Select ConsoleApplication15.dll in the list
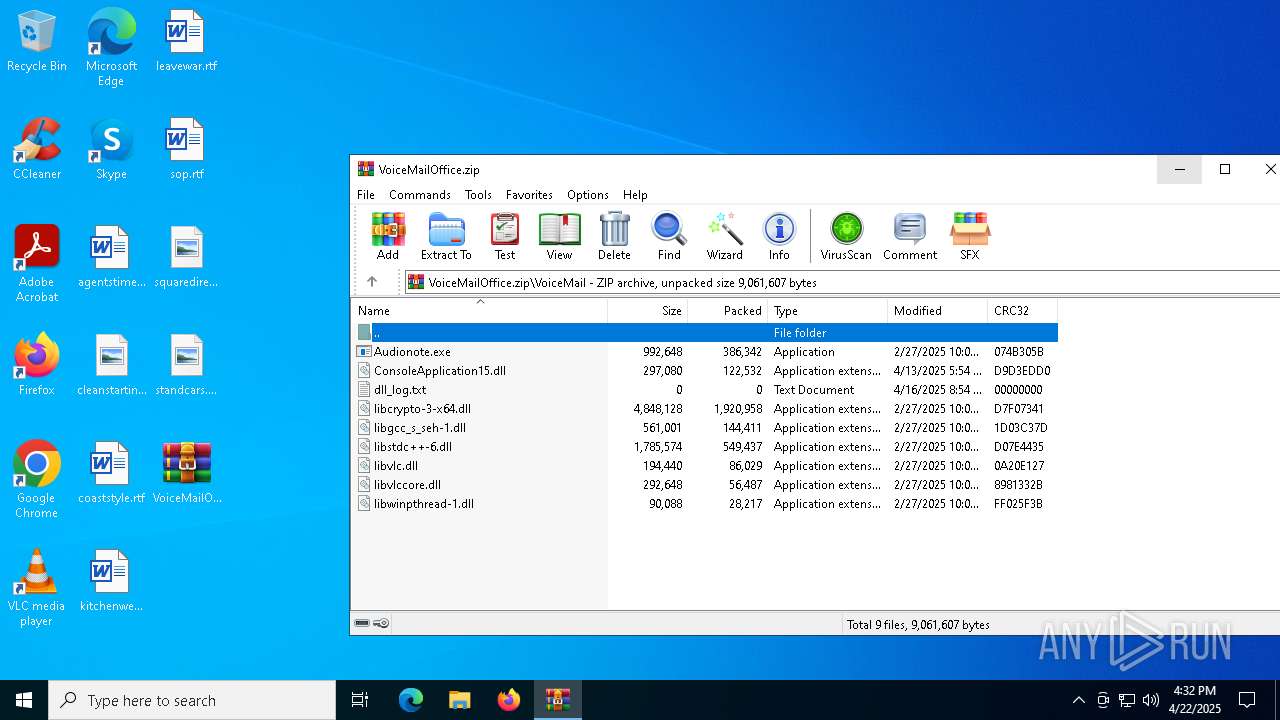Viewport: 1280px width, 720px height. 705,371
